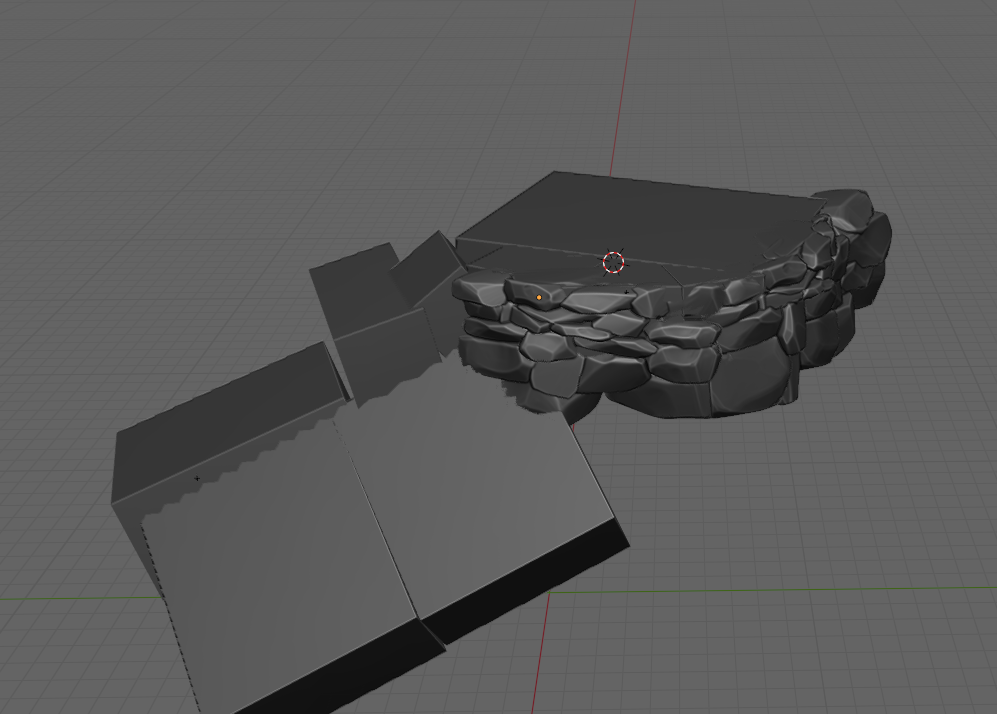997x714 pixels.
Task: Click the red axis line above the slab
Action: (x=625, y=80)
